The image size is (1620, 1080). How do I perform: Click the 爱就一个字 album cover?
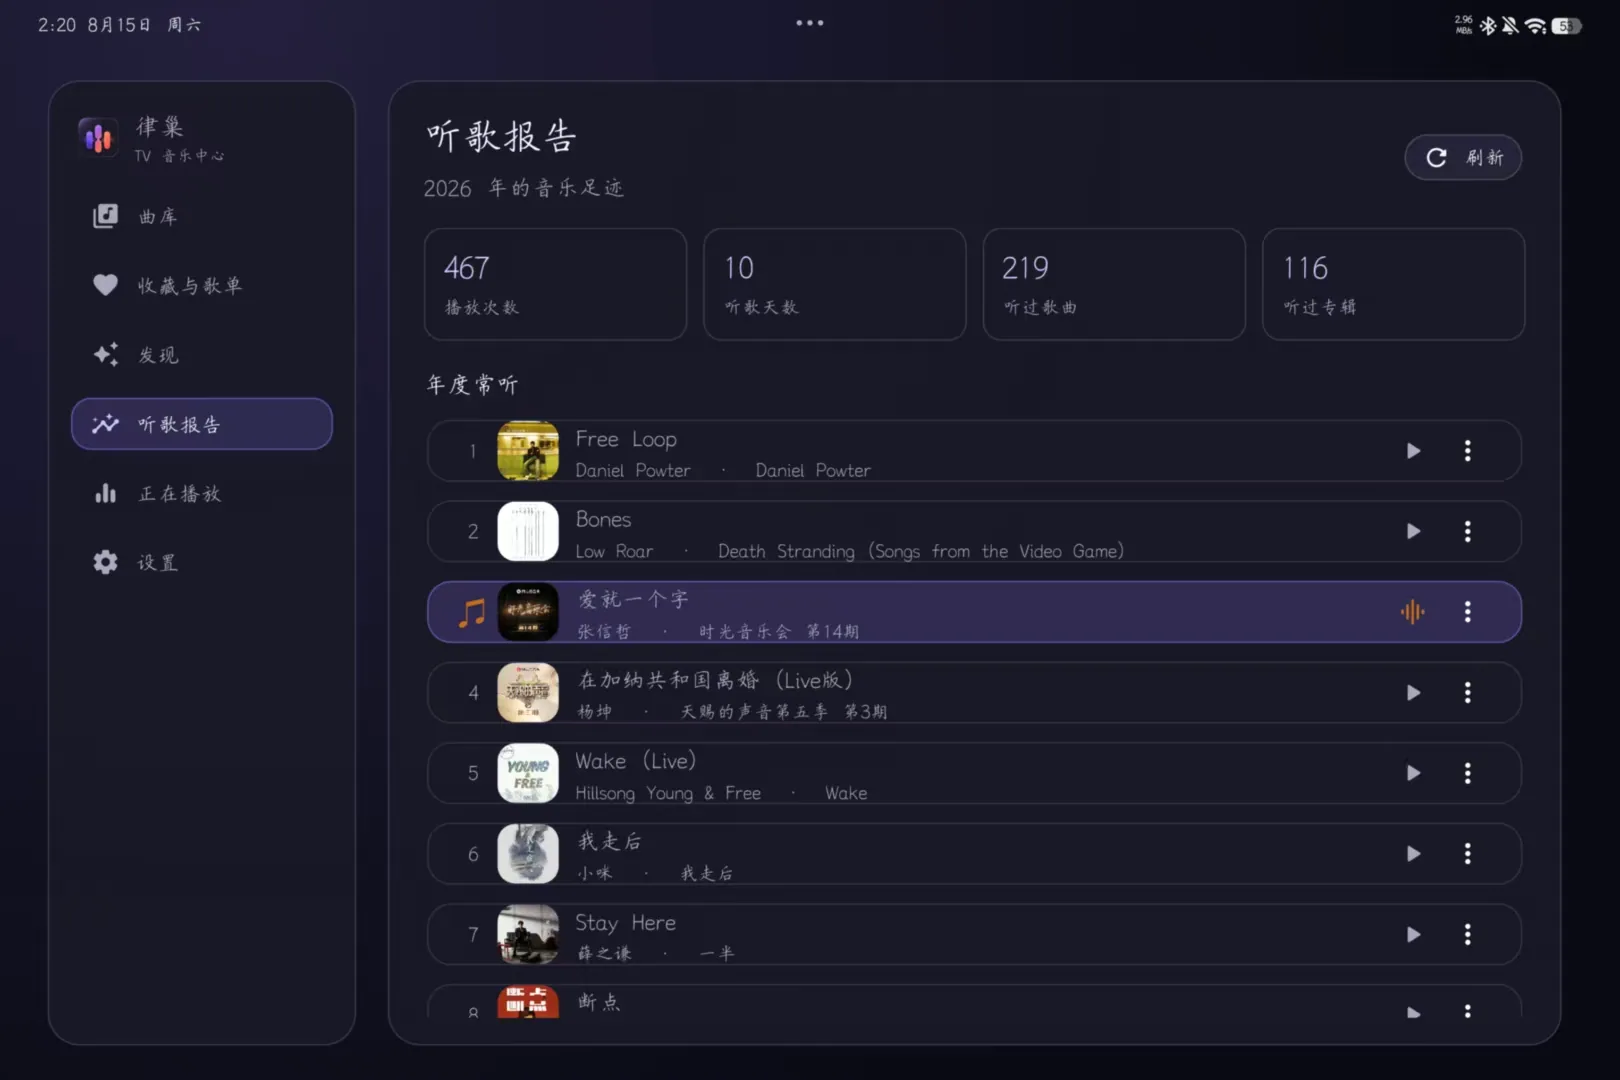[528, 612]
